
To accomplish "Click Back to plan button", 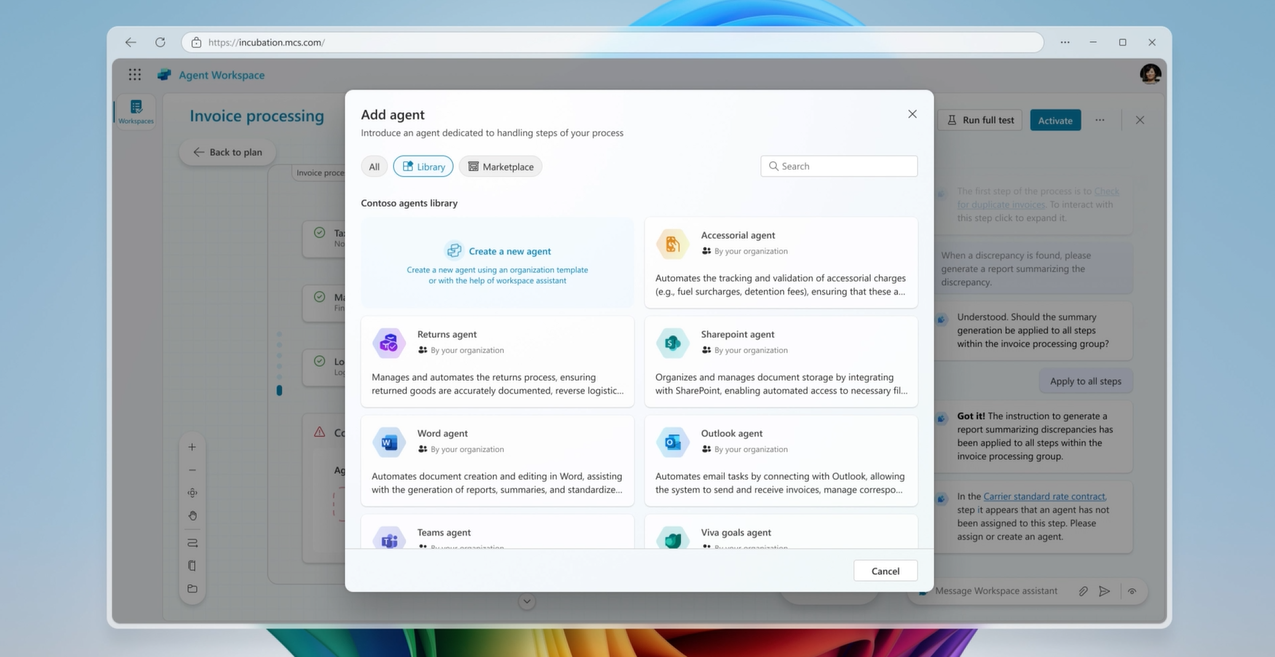I will (x=227, y=152).
